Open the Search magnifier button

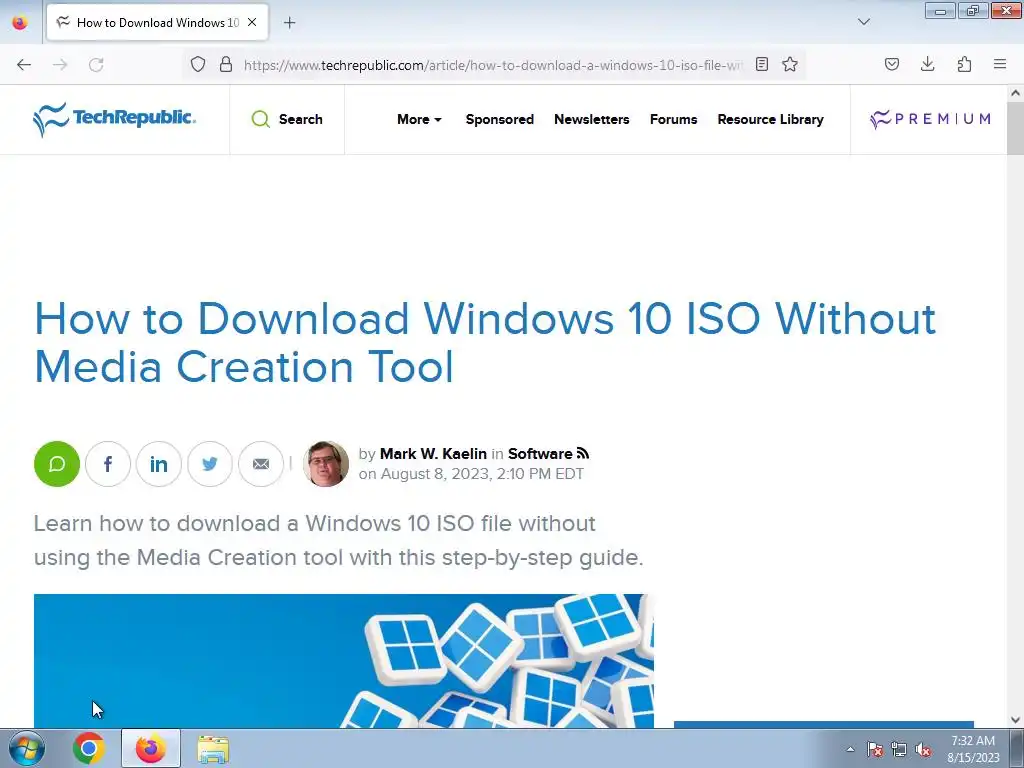pos(287,120)
